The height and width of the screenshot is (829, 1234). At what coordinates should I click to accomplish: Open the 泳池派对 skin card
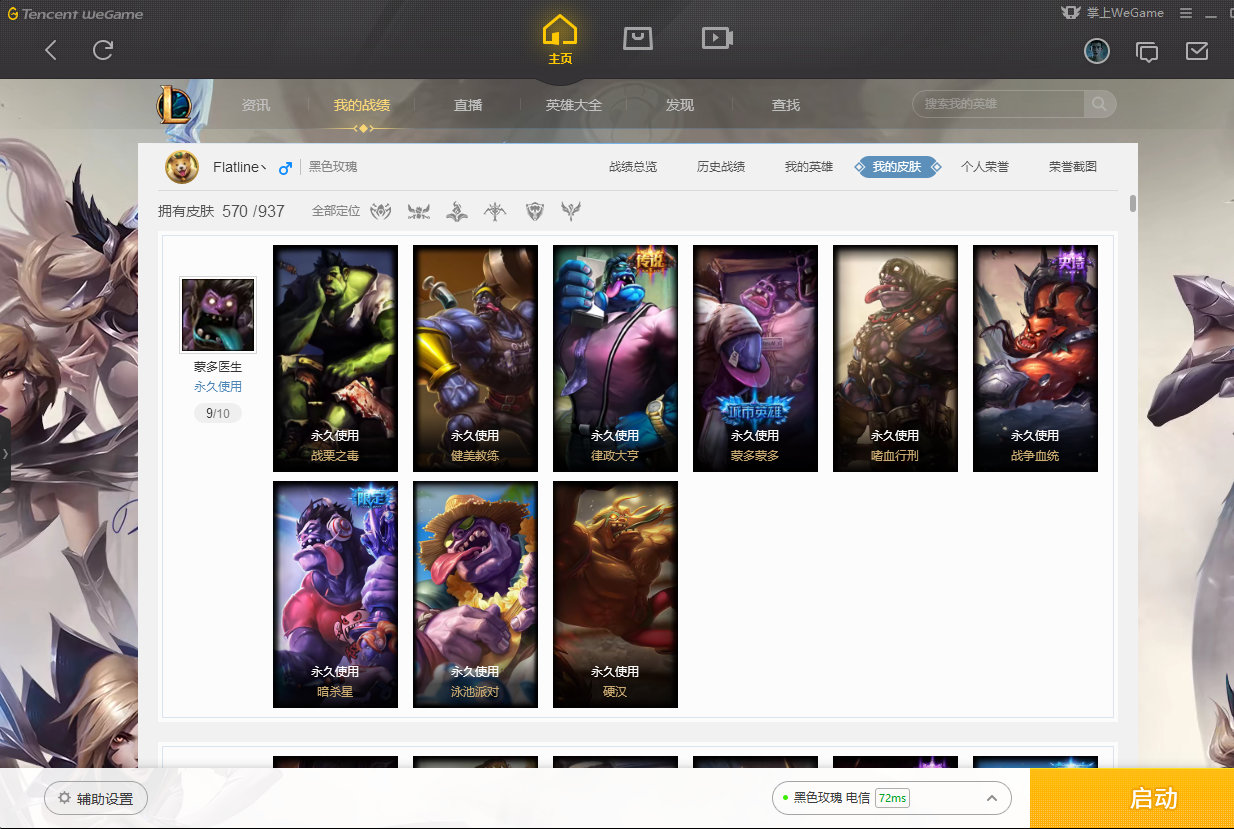pos(475,594)
